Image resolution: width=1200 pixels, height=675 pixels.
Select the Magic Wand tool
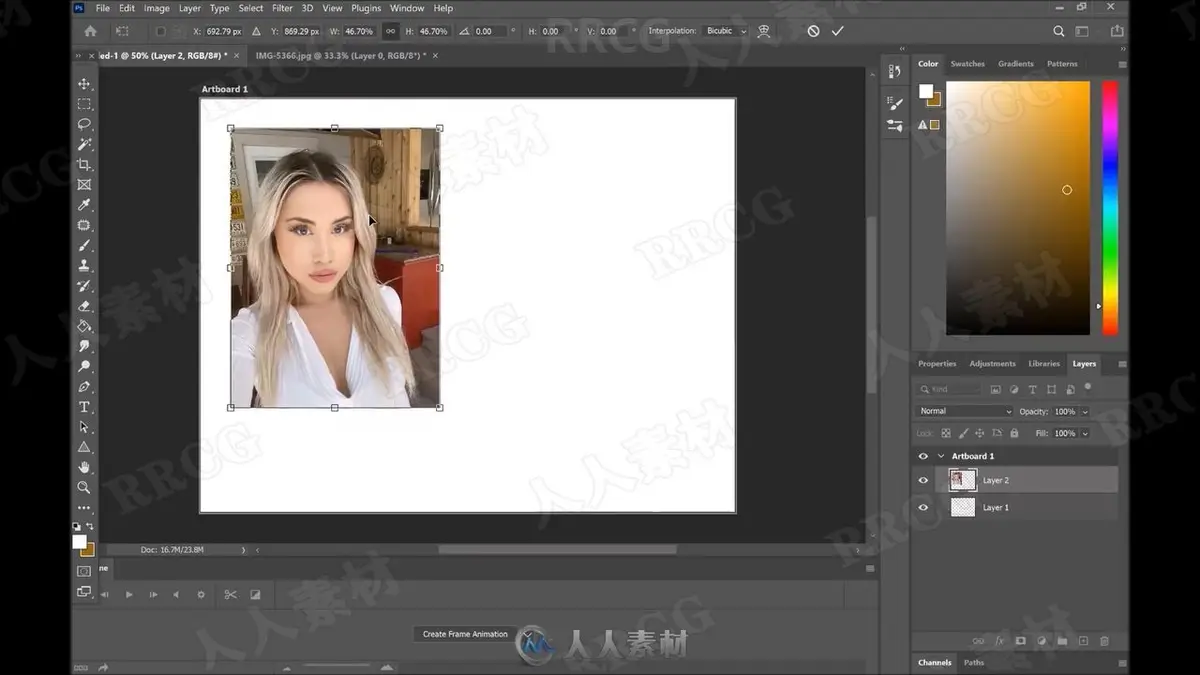click(84, 144)
